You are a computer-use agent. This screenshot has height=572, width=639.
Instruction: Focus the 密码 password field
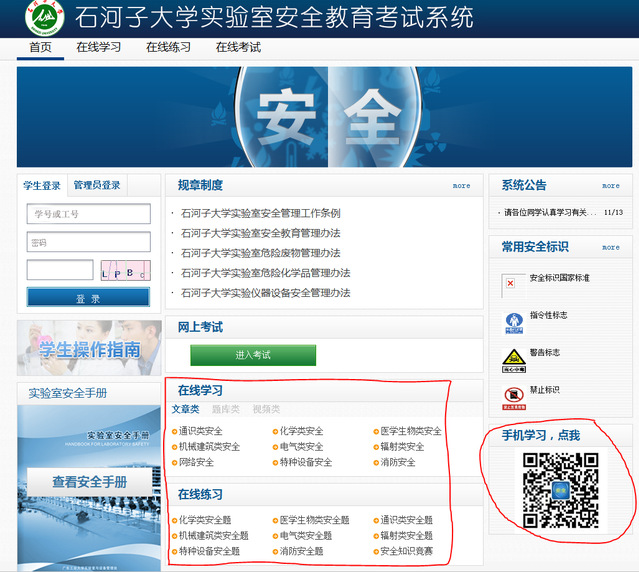point(88,242)
